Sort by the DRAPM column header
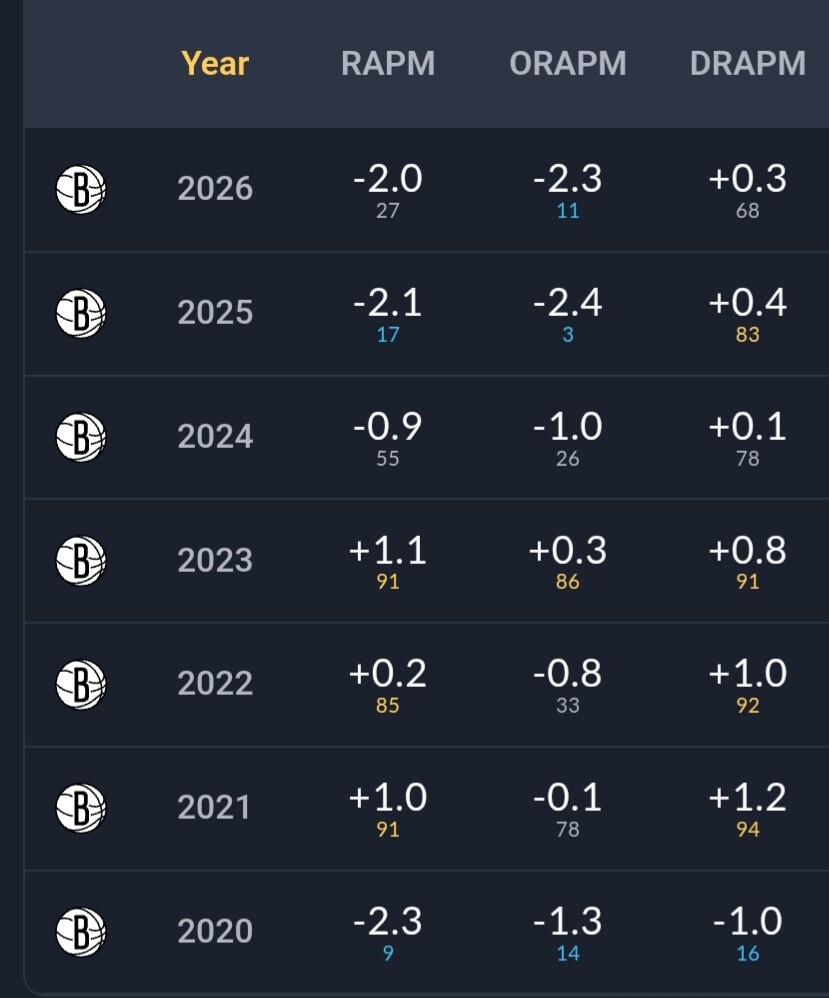 [748, 64]
